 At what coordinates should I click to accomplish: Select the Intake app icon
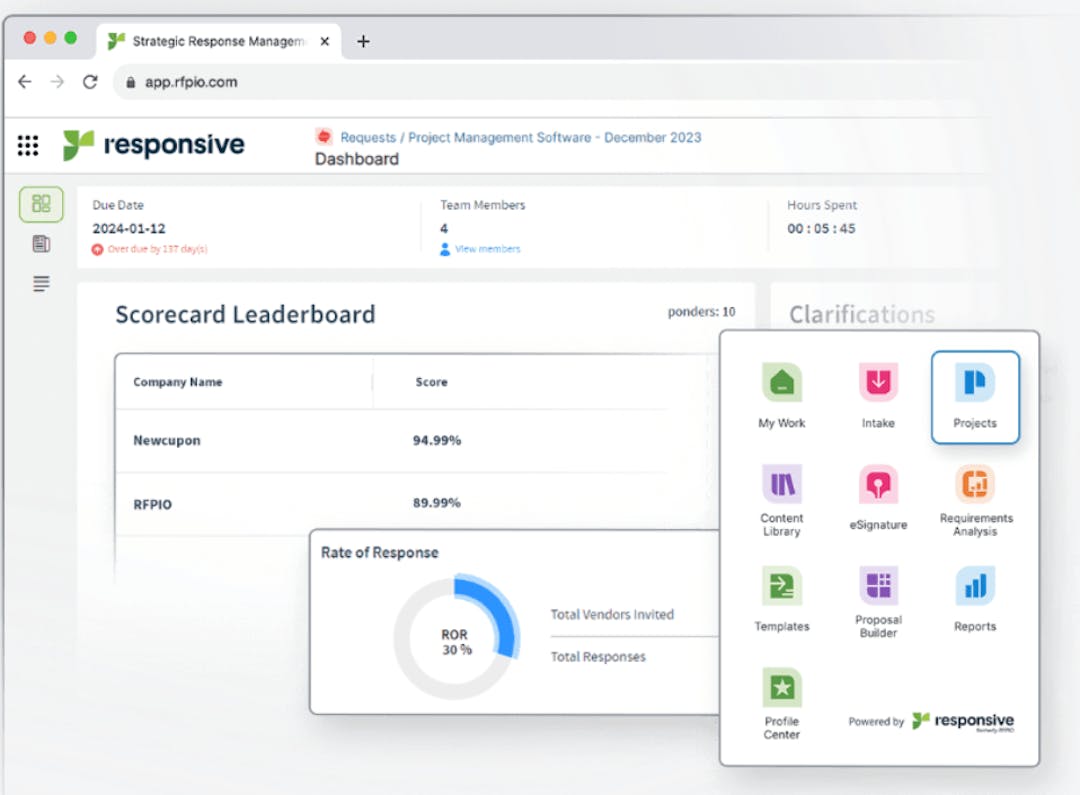click(877, 382)
